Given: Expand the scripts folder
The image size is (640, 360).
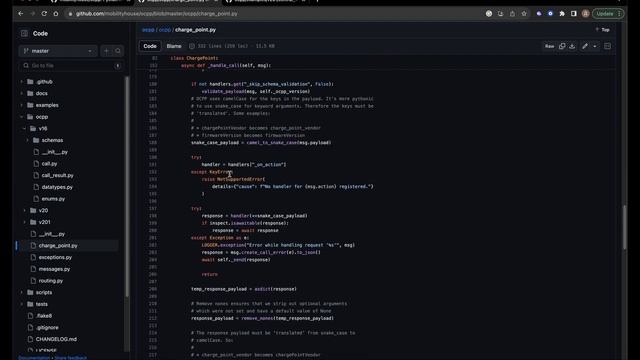Looking at the screenshot, I should [x=22, y=293].
